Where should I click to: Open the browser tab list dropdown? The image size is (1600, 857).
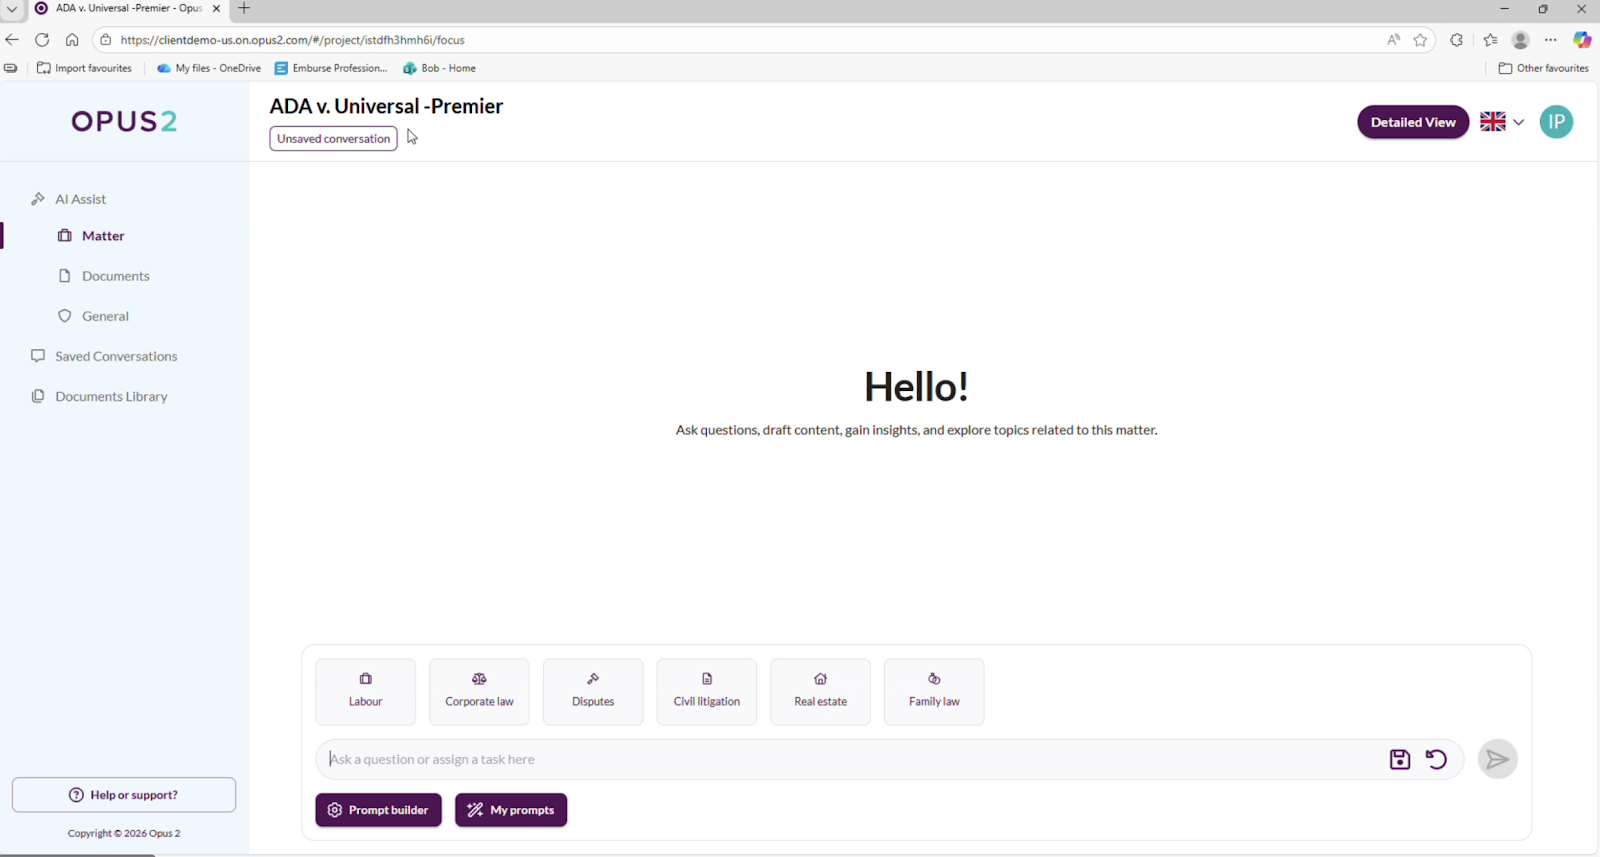[x=12, y=9]
